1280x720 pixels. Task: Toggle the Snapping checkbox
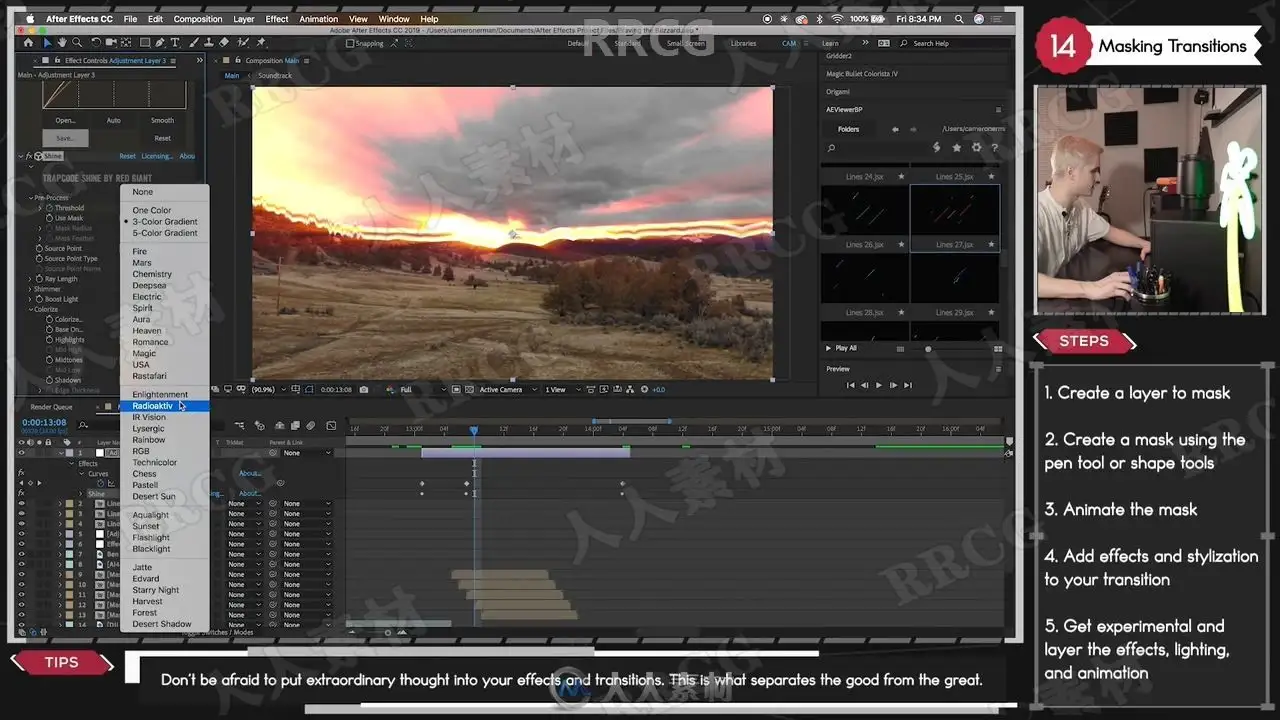click(350, 43)
